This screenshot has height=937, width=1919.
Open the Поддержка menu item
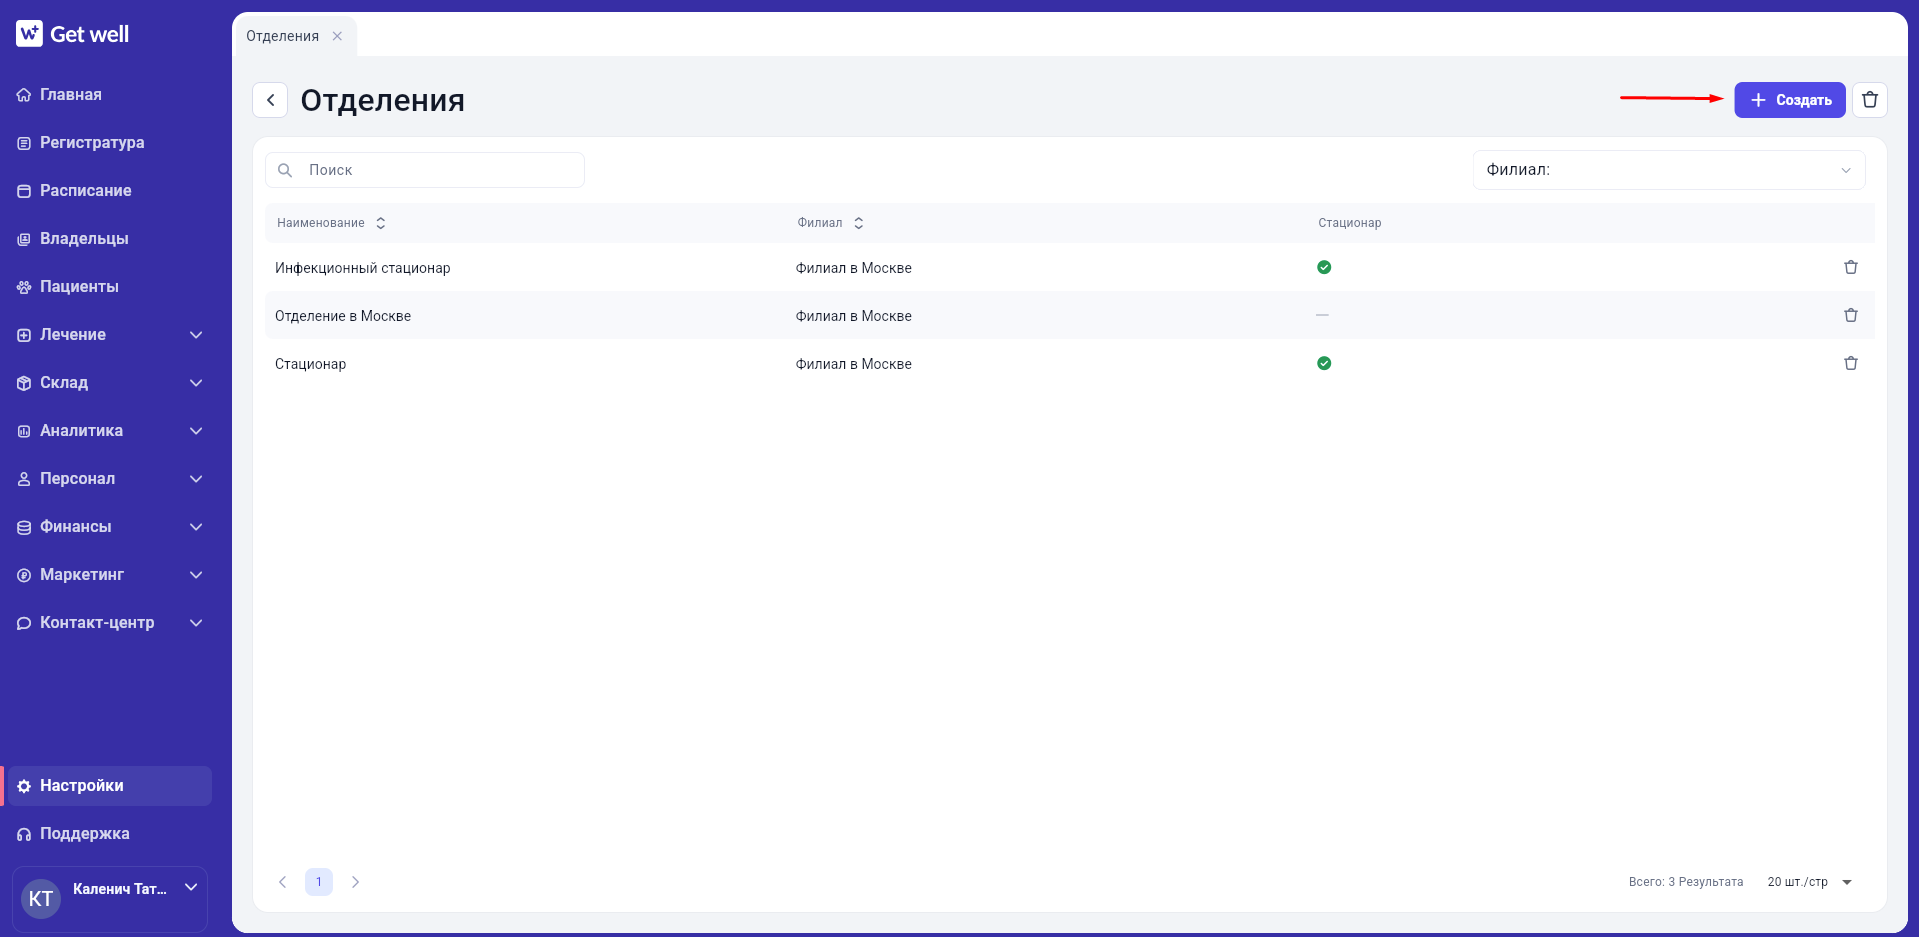click(x=108, y=834)
